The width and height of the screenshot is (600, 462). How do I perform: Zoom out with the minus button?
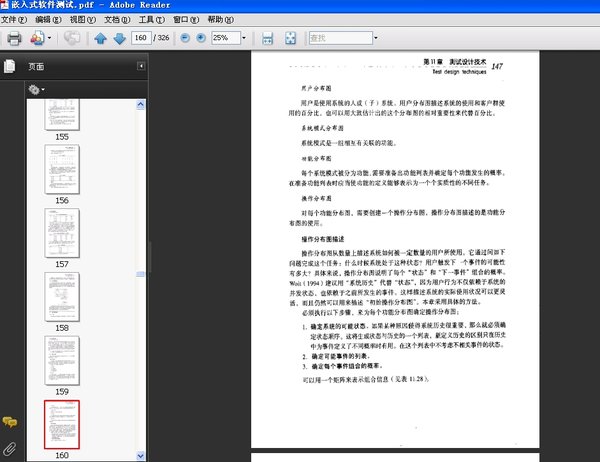coord(185,38)
